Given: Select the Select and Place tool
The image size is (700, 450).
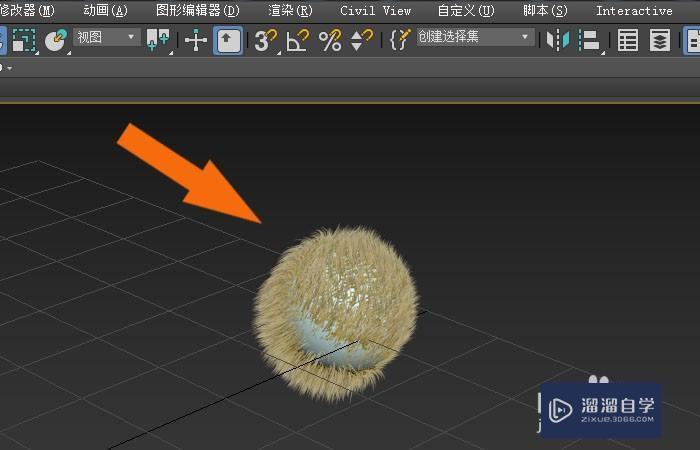Looking at the screenshot, I should click(56, 40).
